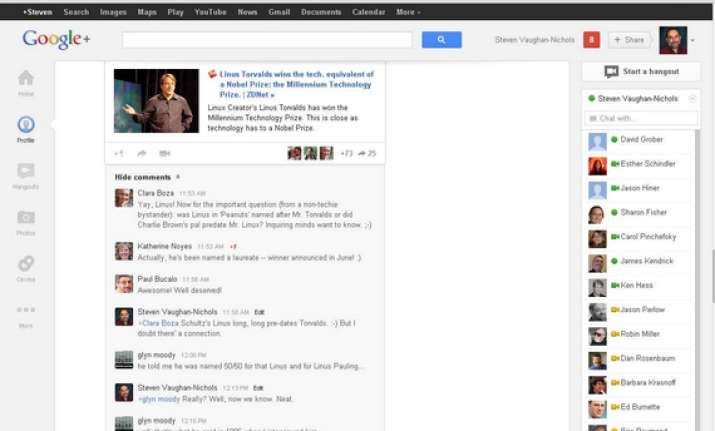The height and width of the screenshot is (431, 715).
Task: Click Edit on Steven's 12:13 PM comment
Action: click(x=258, y=388)
